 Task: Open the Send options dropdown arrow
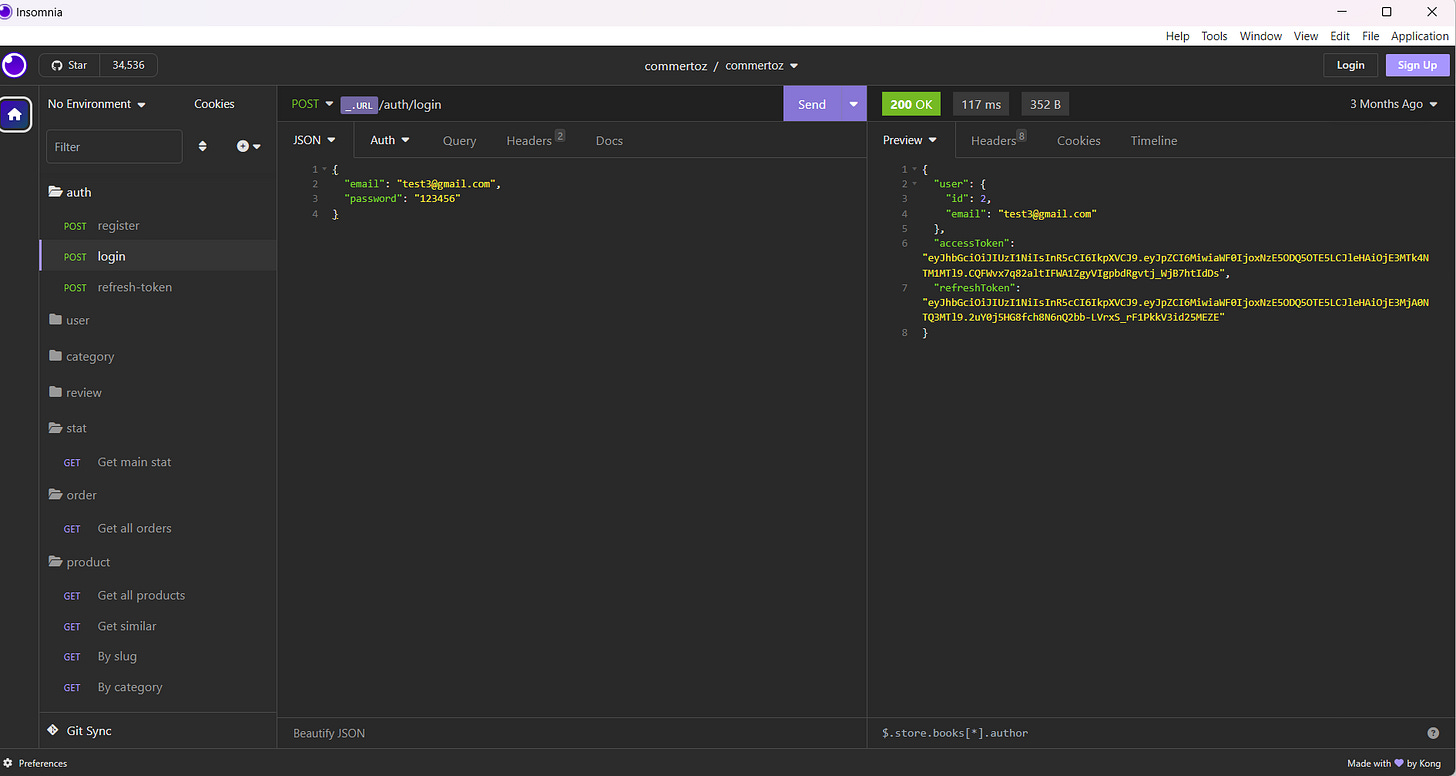853,104
